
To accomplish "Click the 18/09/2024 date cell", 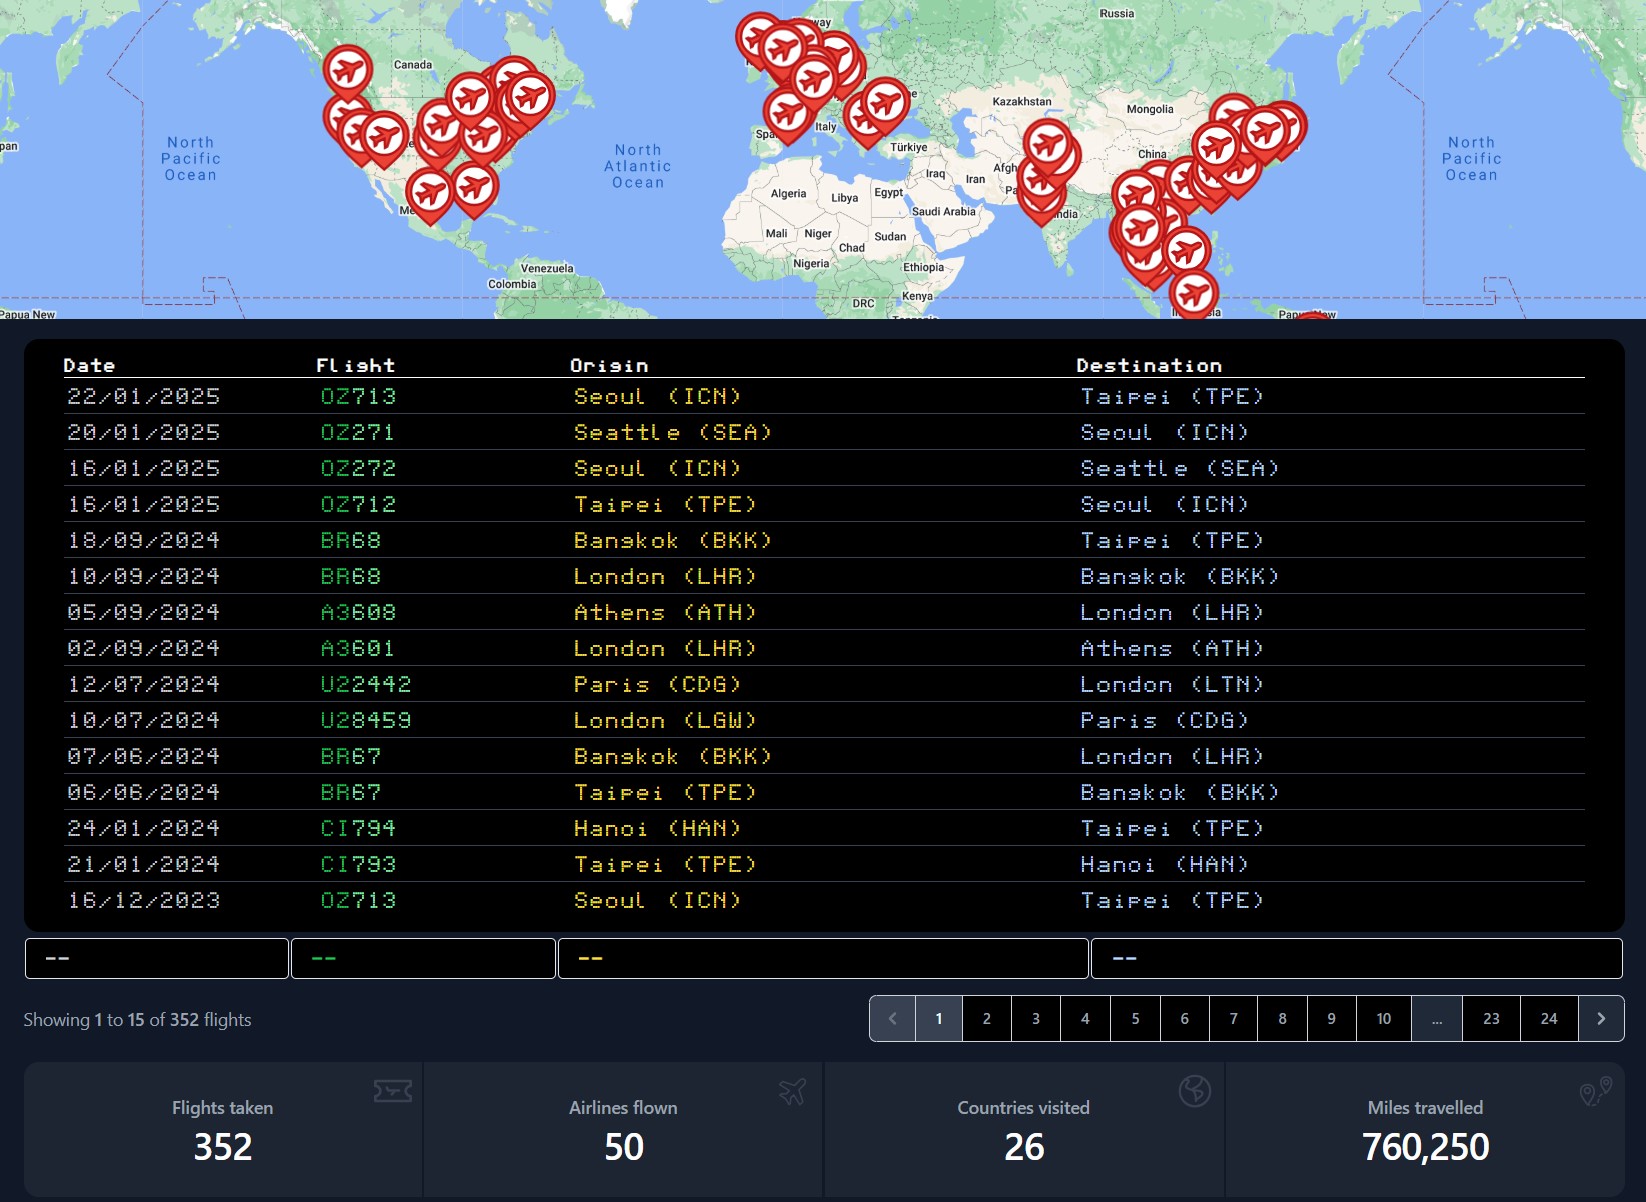I will [x=143, y=540].
